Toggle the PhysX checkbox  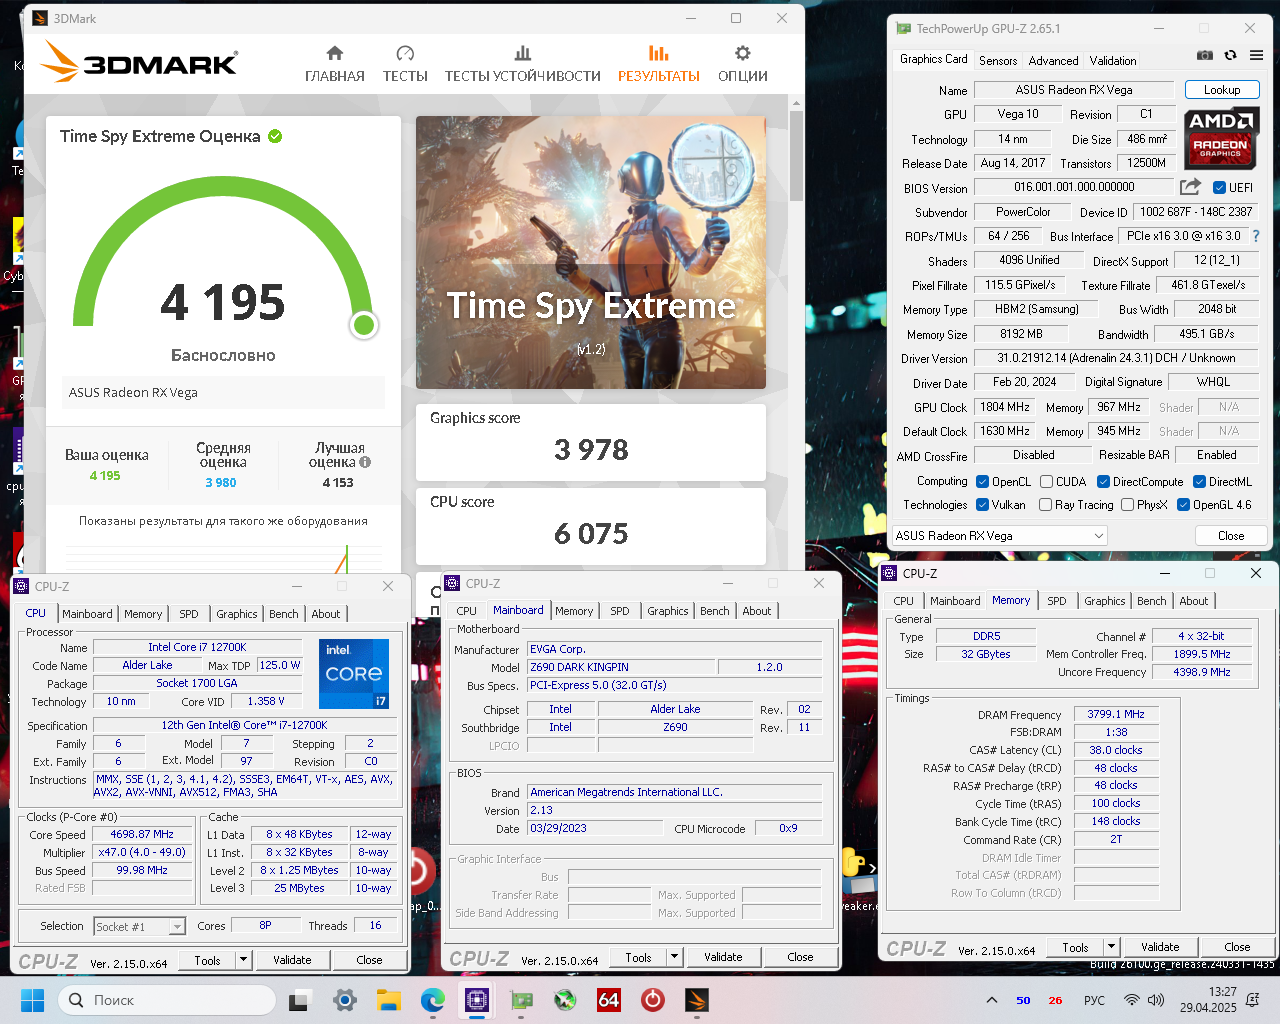tap(1127, 505)
